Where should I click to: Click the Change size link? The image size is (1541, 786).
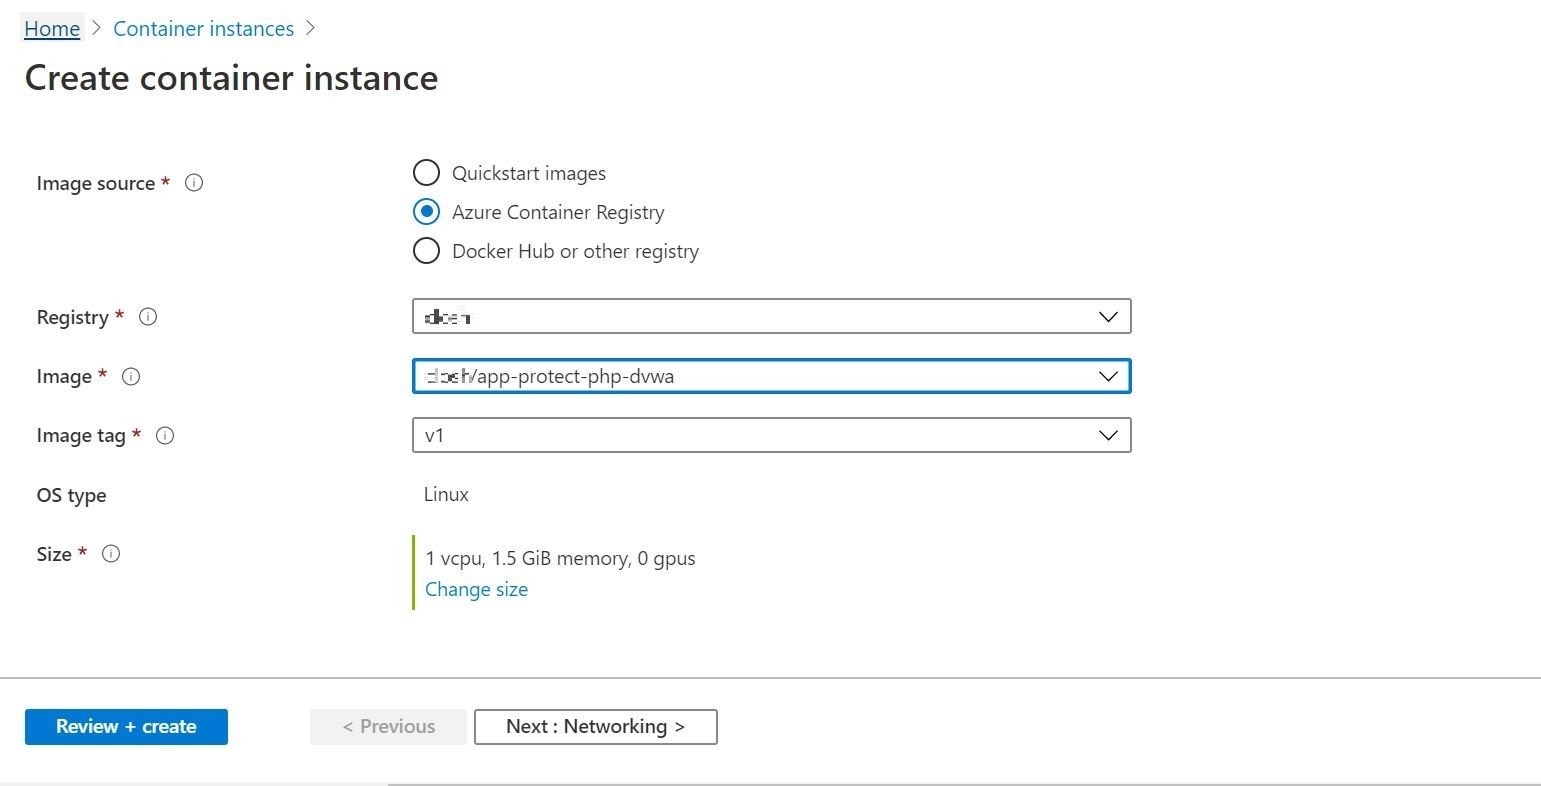(476, 590)
